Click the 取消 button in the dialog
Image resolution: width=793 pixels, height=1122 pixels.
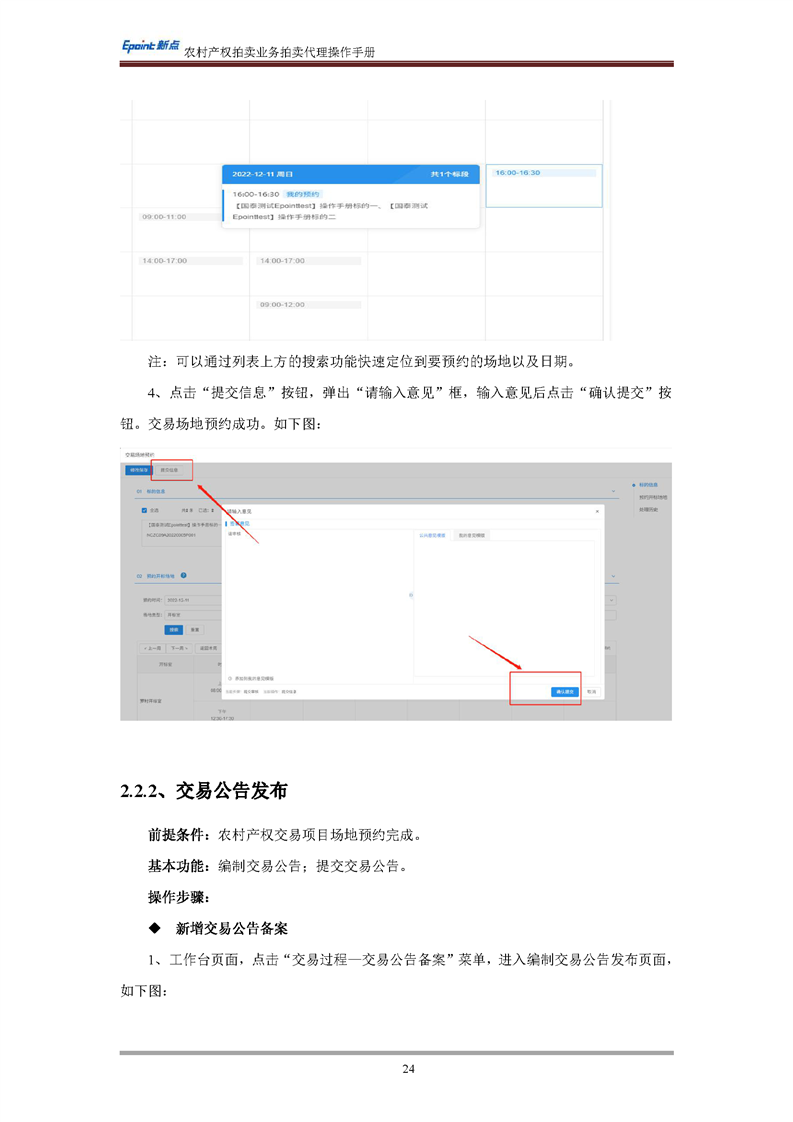pos(592,691)
